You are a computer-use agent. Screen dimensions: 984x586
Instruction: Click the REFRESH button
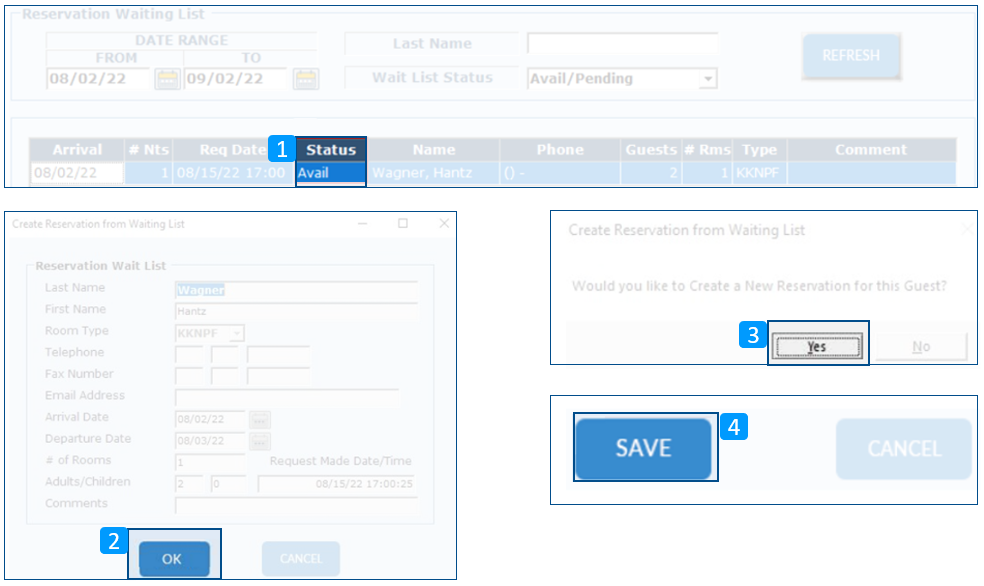851,56
